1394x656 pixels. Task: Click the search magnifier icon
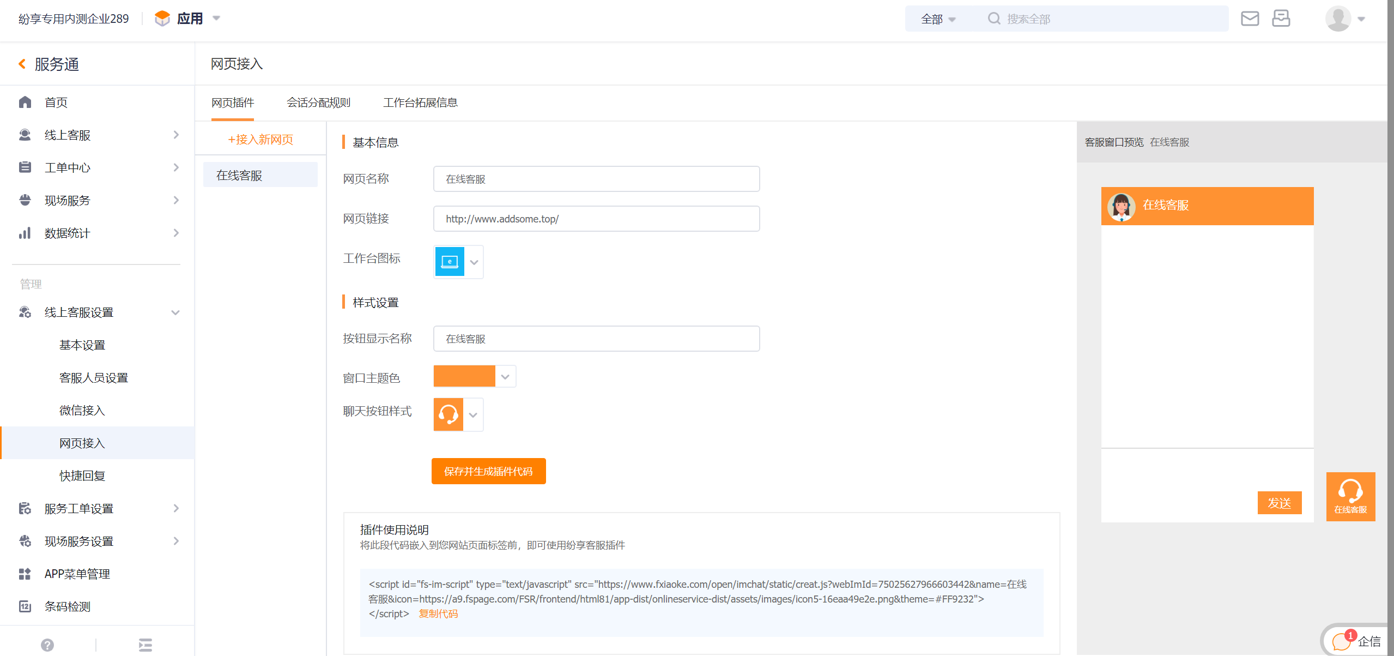point(994,19)
